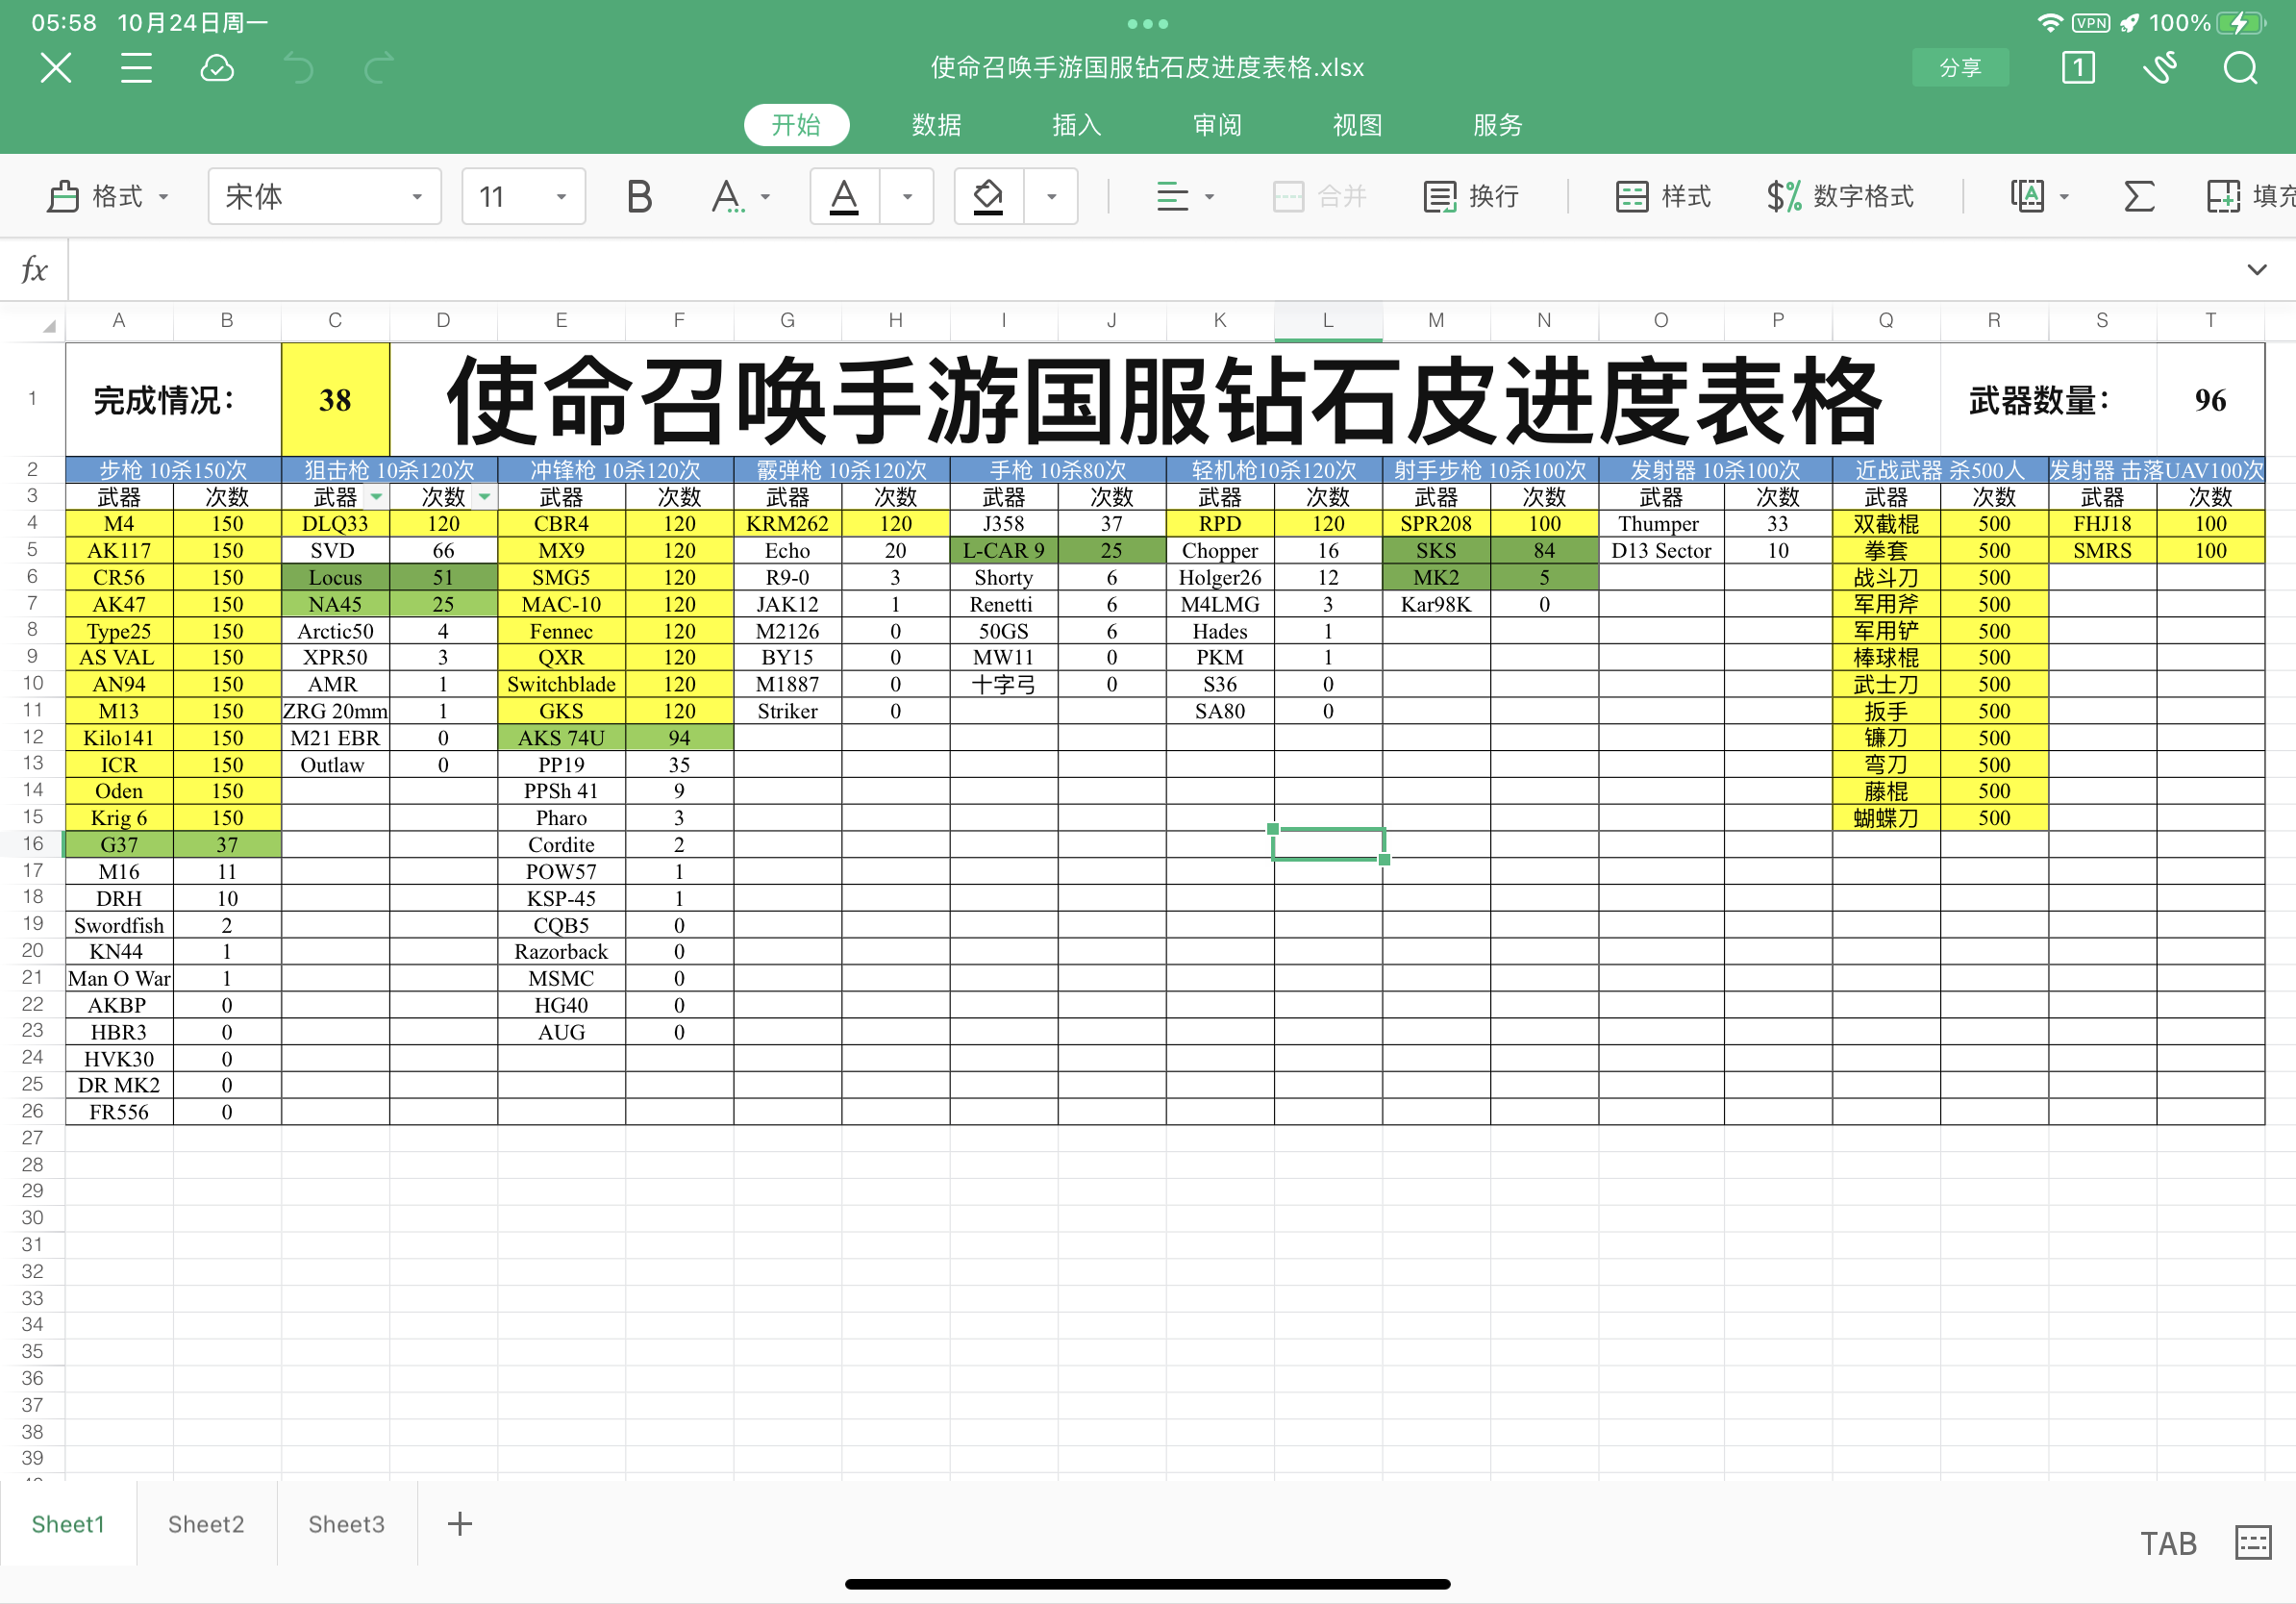Viewport: 2296px width, 1604px height.
Task: Open the 宋体 font family dropdown
Action: [325, 196]
